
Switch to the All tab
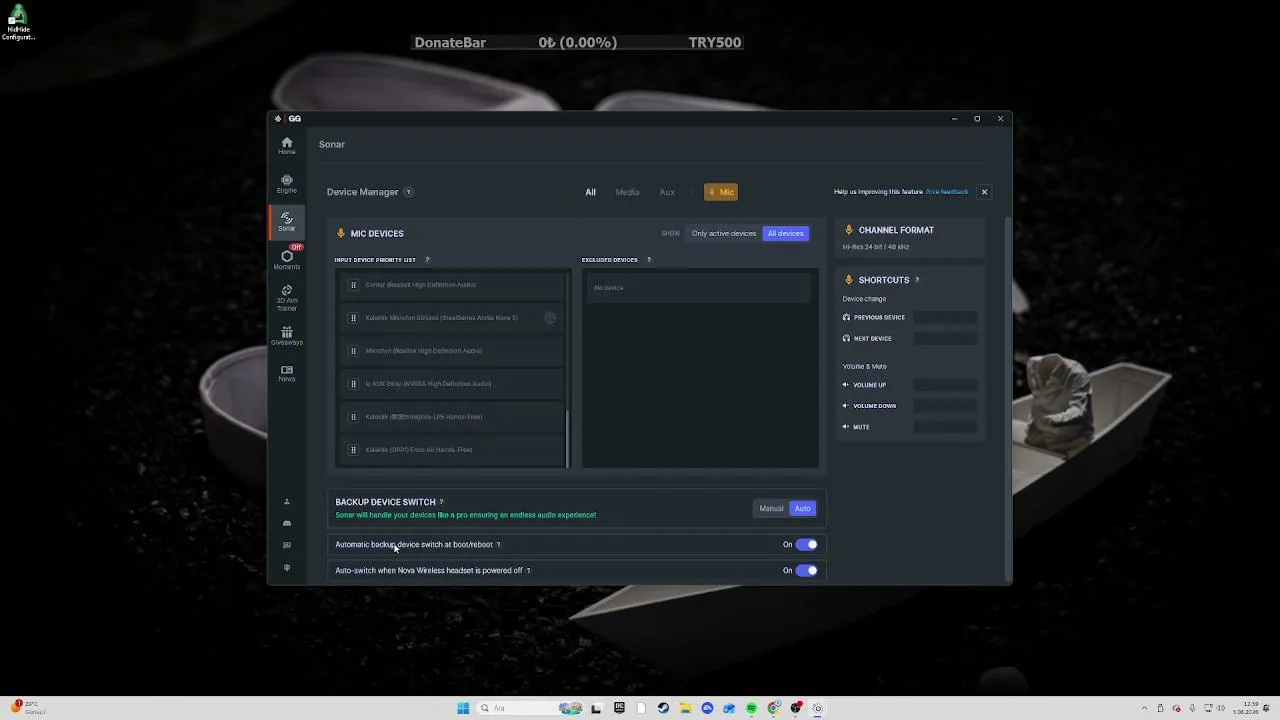tap(591, 192)
